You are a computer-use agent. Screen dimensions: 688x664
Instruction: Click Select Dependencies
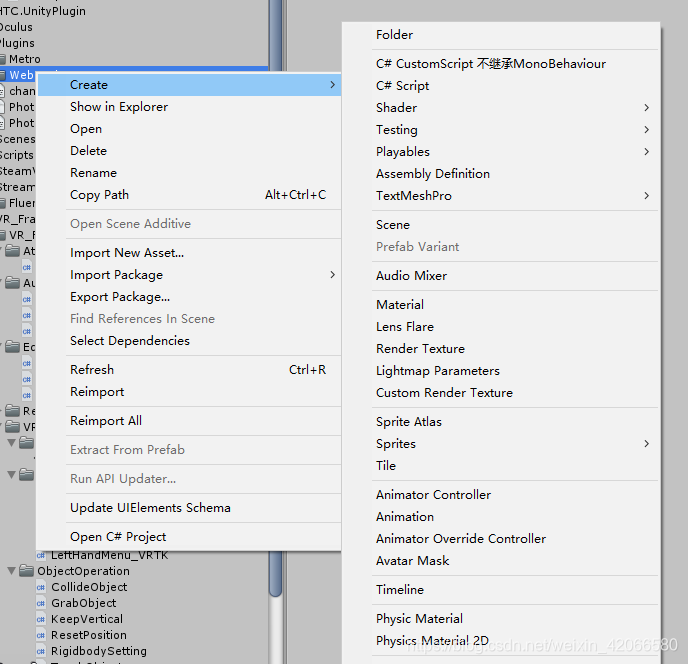(x=190, y=341)
